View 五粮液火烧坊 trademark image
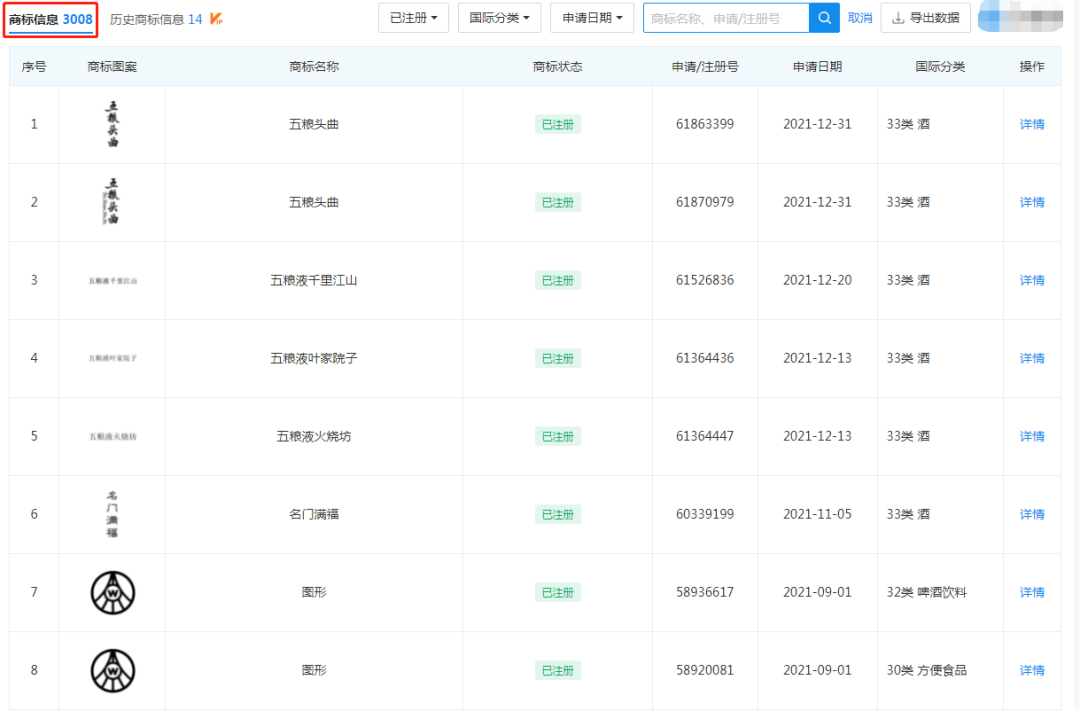 [113, 436]
